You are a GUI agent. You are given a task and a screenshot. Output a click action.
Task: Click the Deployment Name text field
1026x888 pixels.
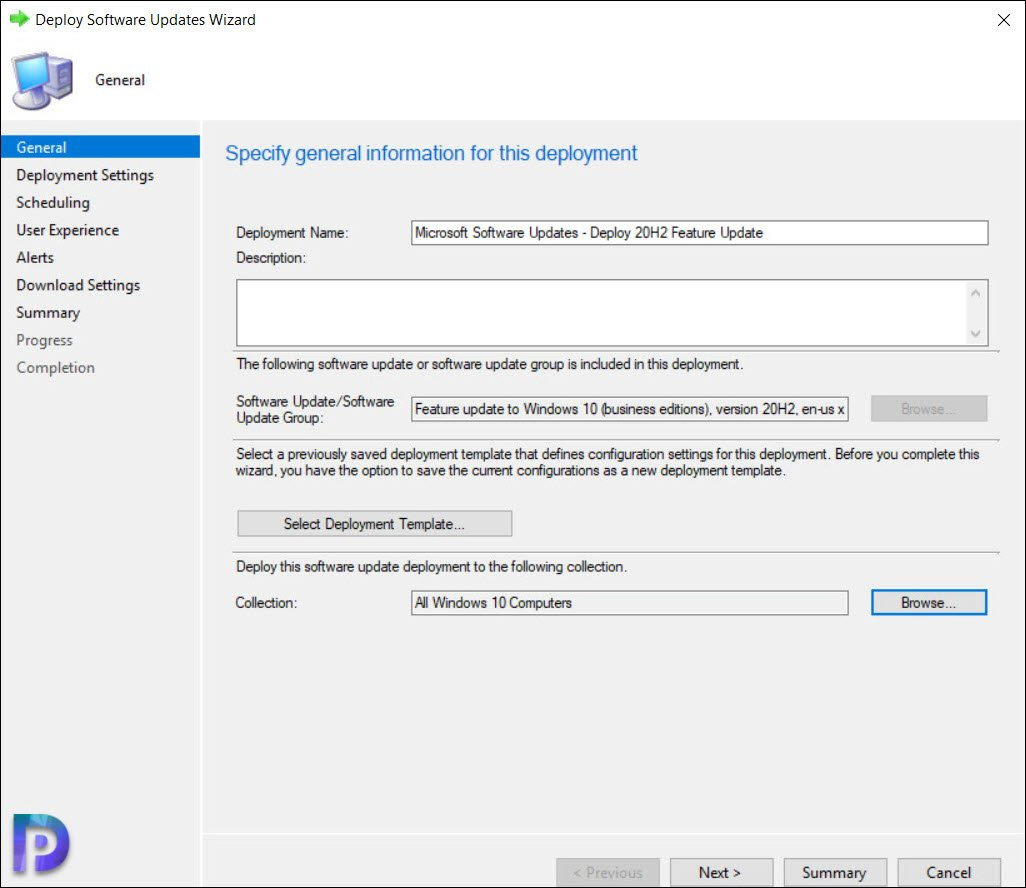(699, 233)
